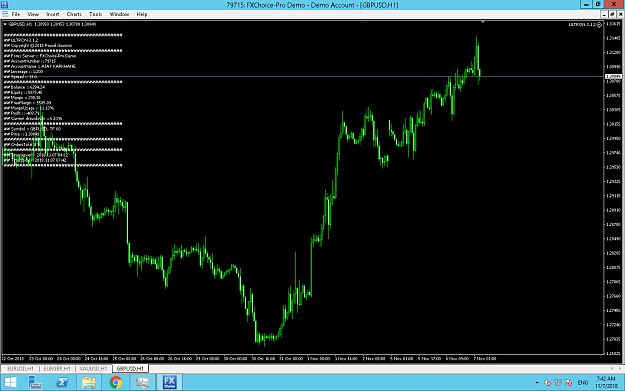Screen dimensions: 625x391
Task: Click the chart shift triangle marker
Action: click(x=483, y=22)
